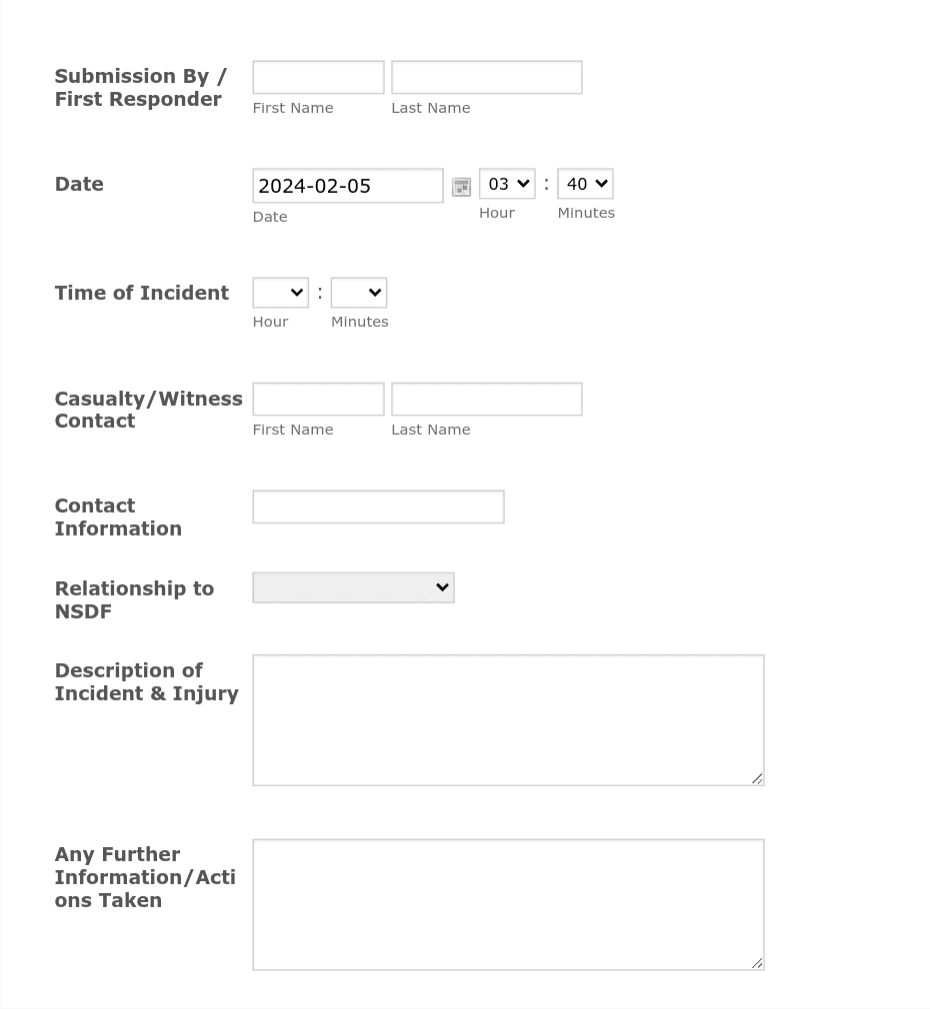Click the Further Information textarea resize handle
Viewport: 930px width, 1009px height.
758,962
